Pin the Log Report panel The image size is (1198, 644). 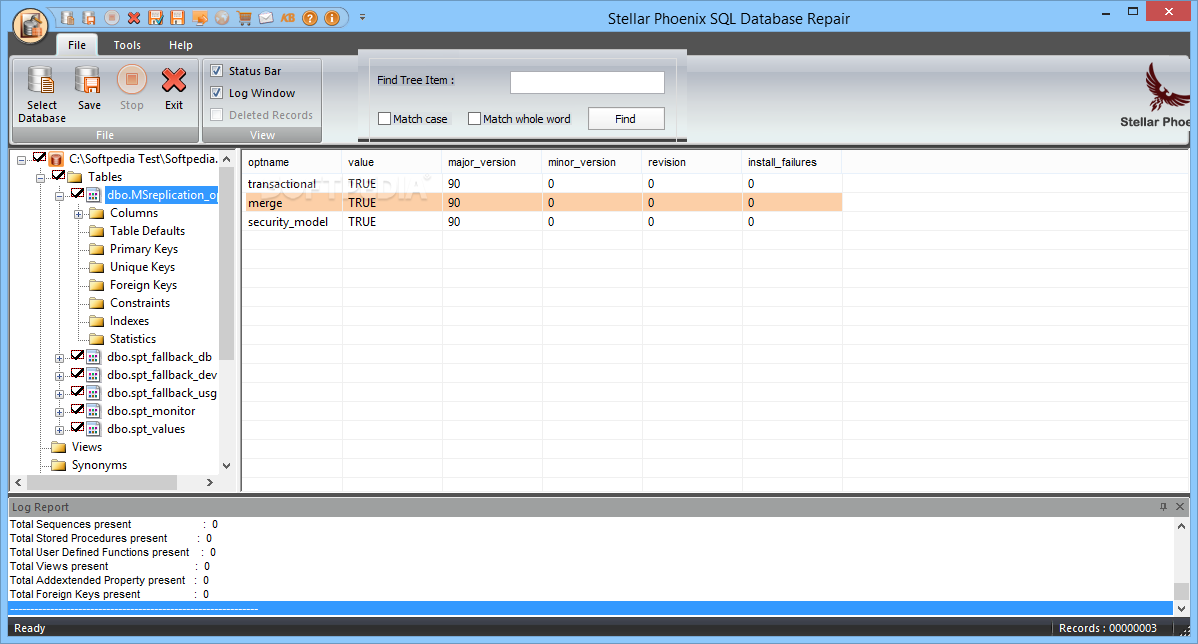point(1163,506)
